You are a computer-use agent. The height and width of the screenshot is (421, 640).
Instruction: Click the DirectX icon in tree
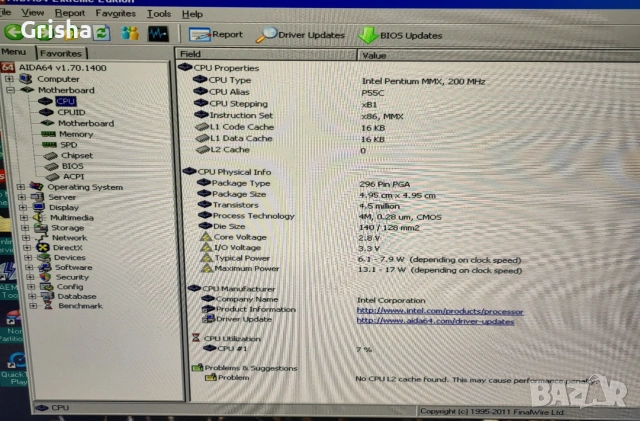(42, 247)
